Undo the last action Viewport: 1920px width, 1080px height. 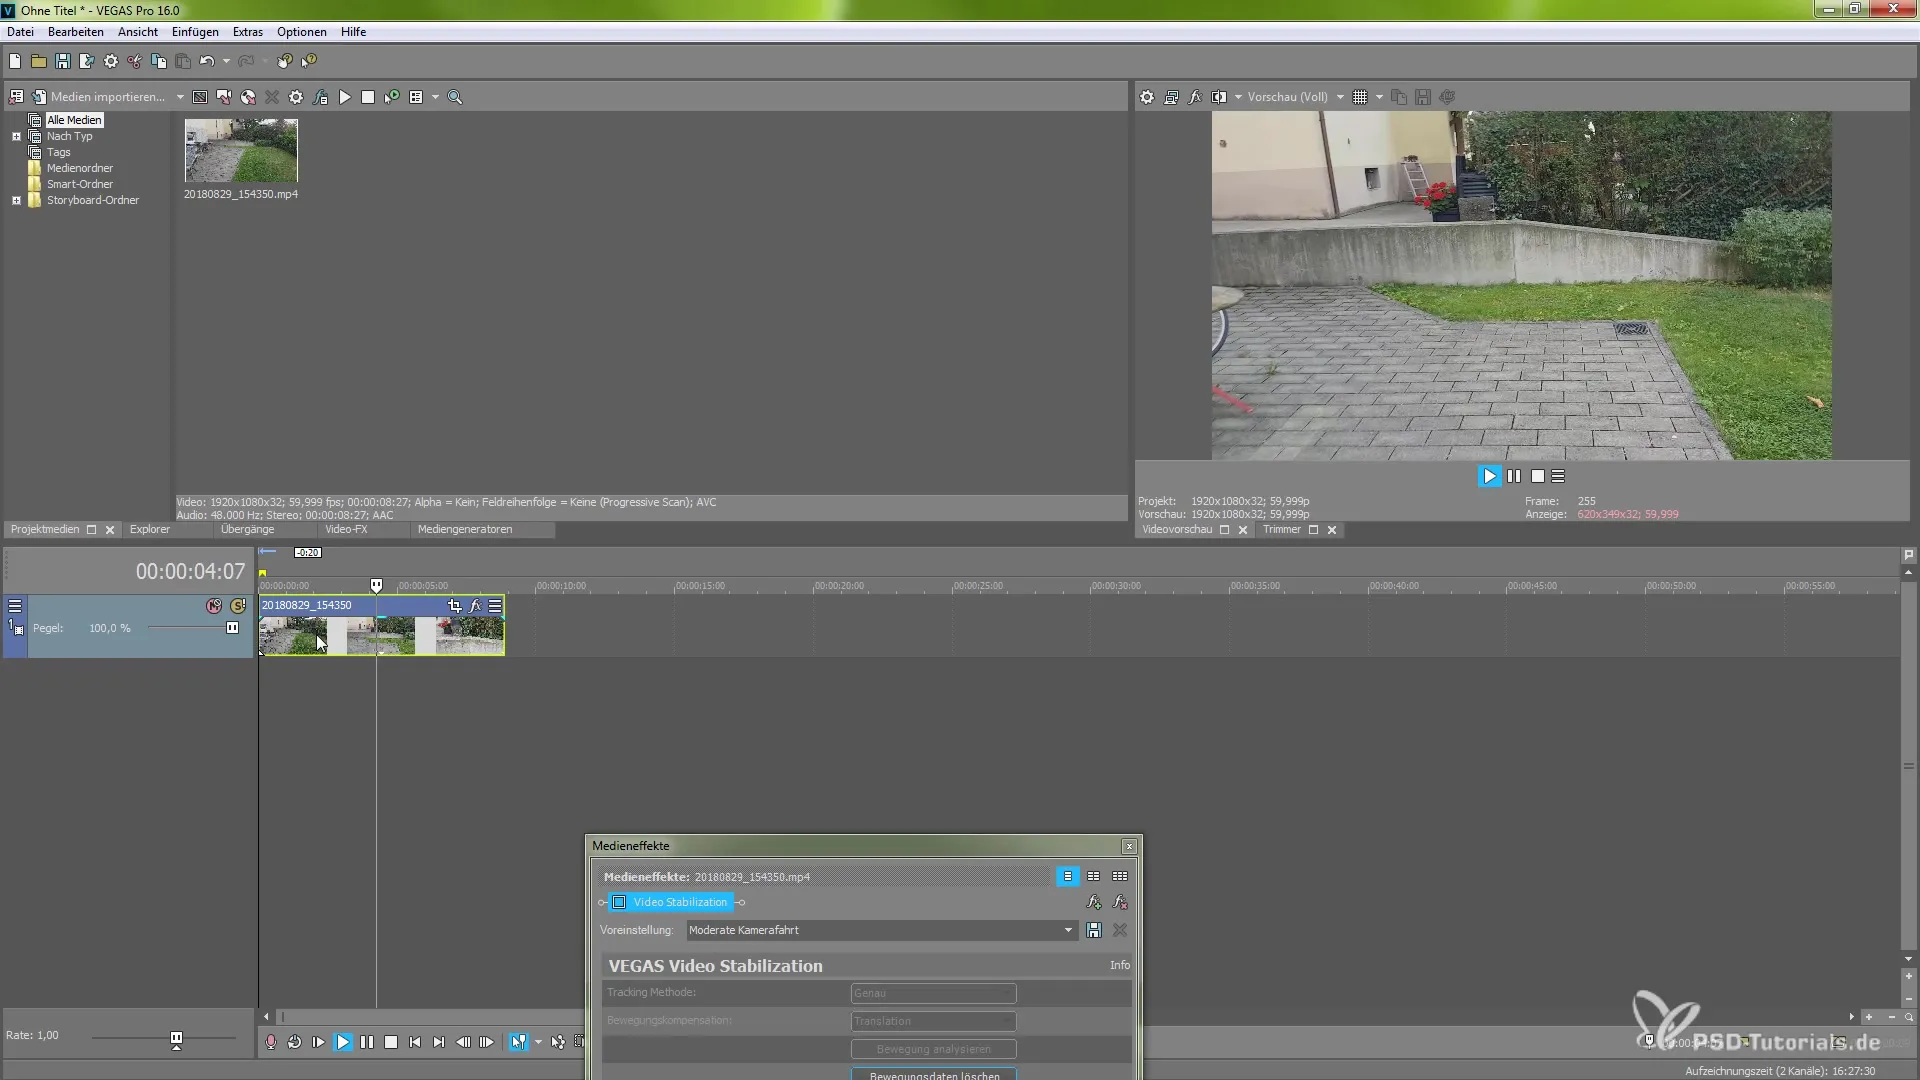point(207,61)
